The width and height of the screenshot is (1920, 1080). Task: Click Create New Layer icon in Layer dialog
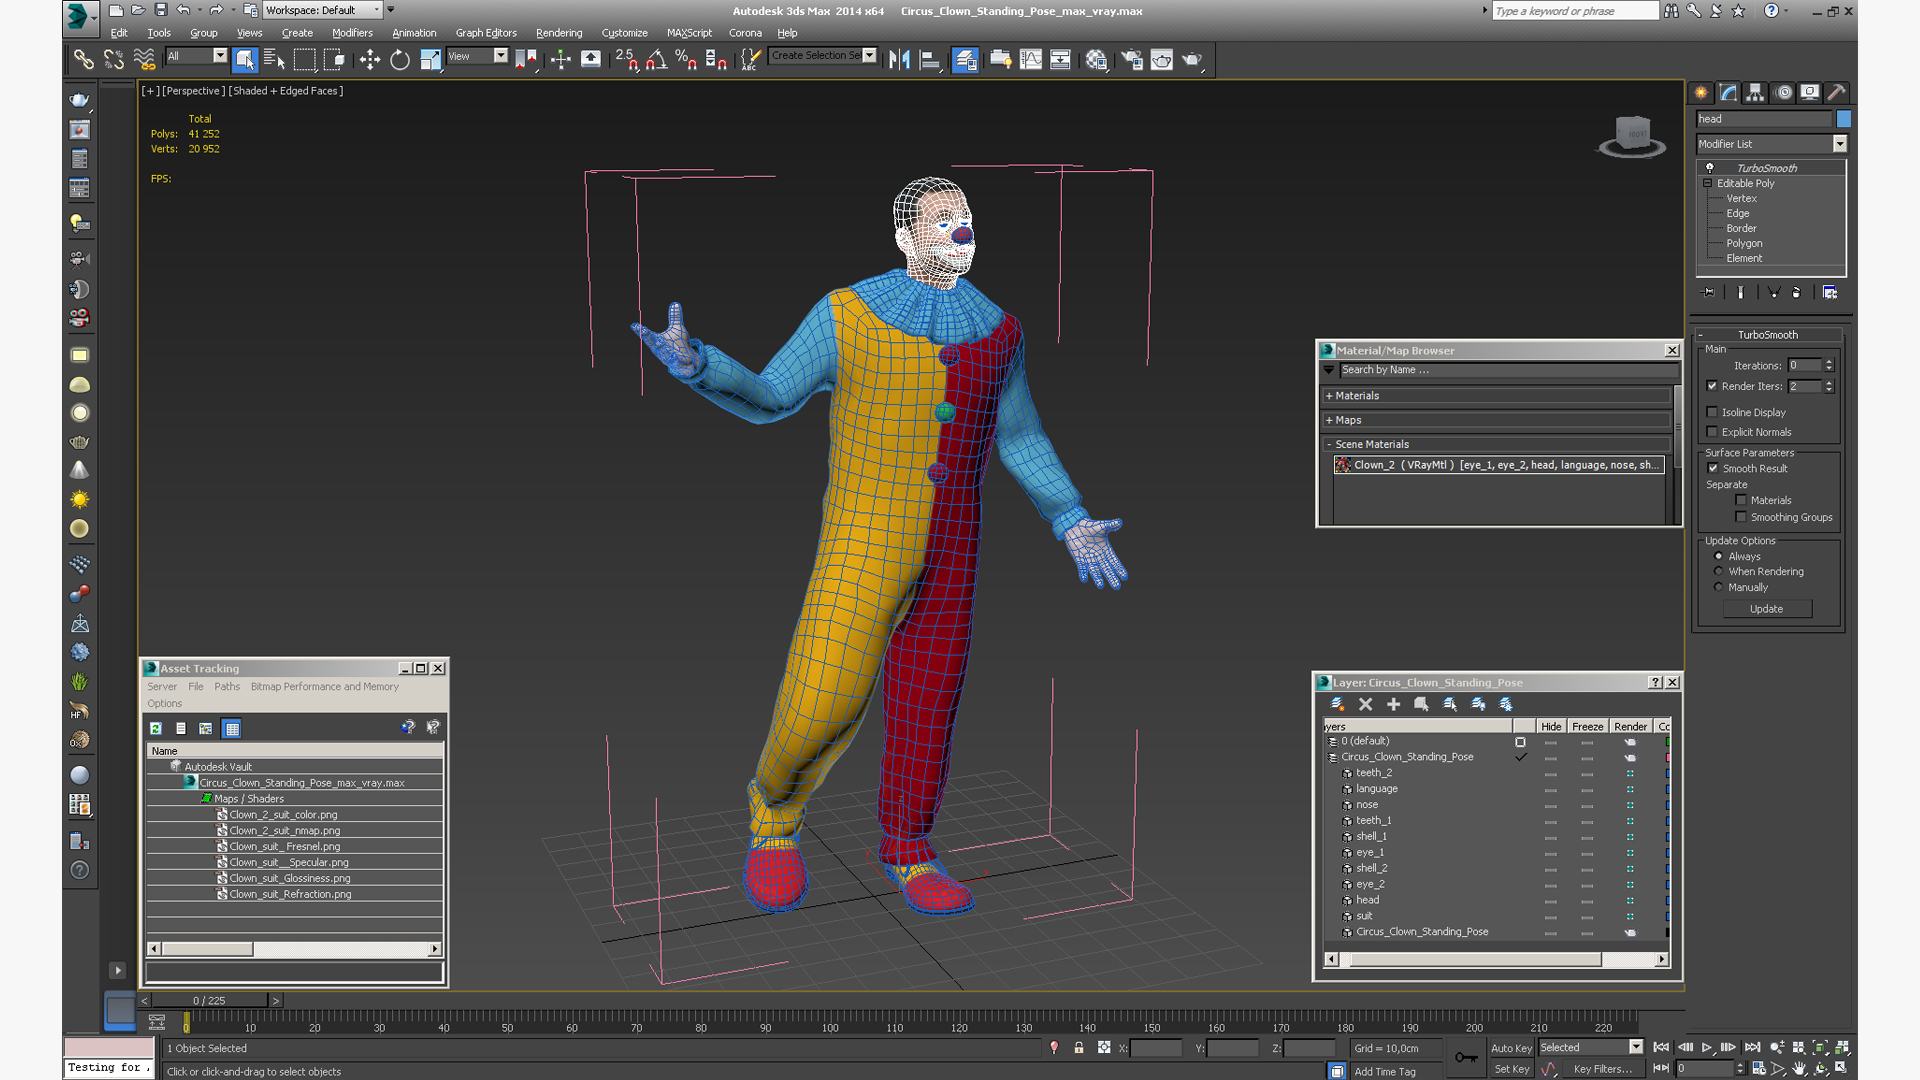click(x=1337, y=705)
